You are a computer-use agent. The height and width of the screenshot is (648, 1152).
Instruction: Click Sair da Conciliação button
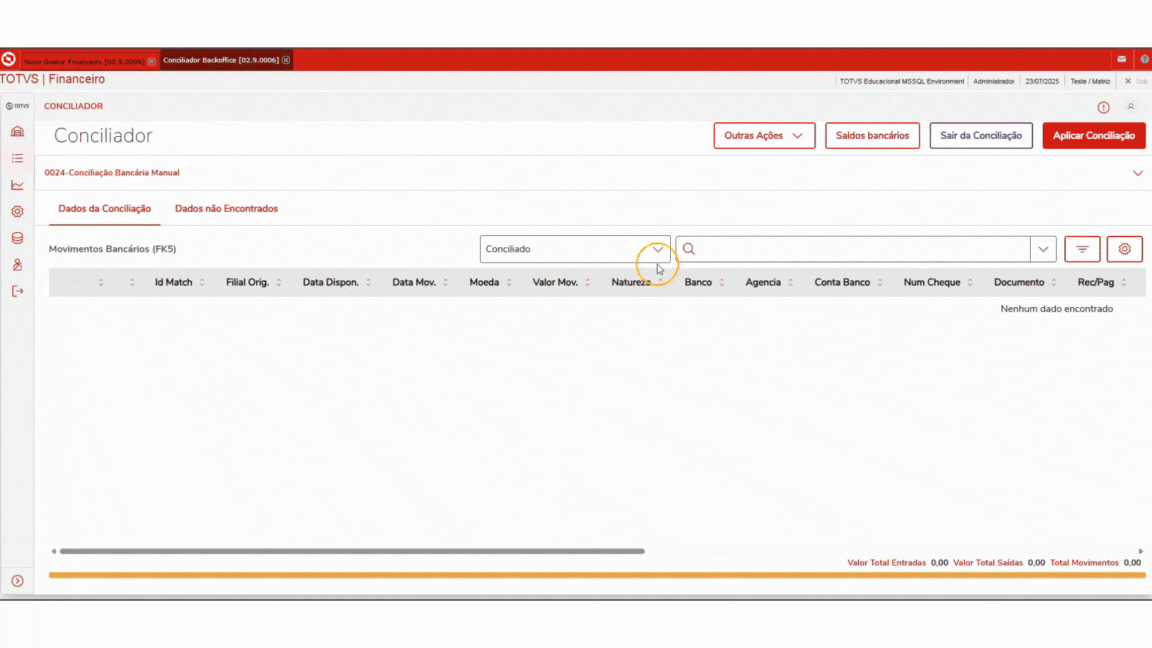(x=981, y=136)
